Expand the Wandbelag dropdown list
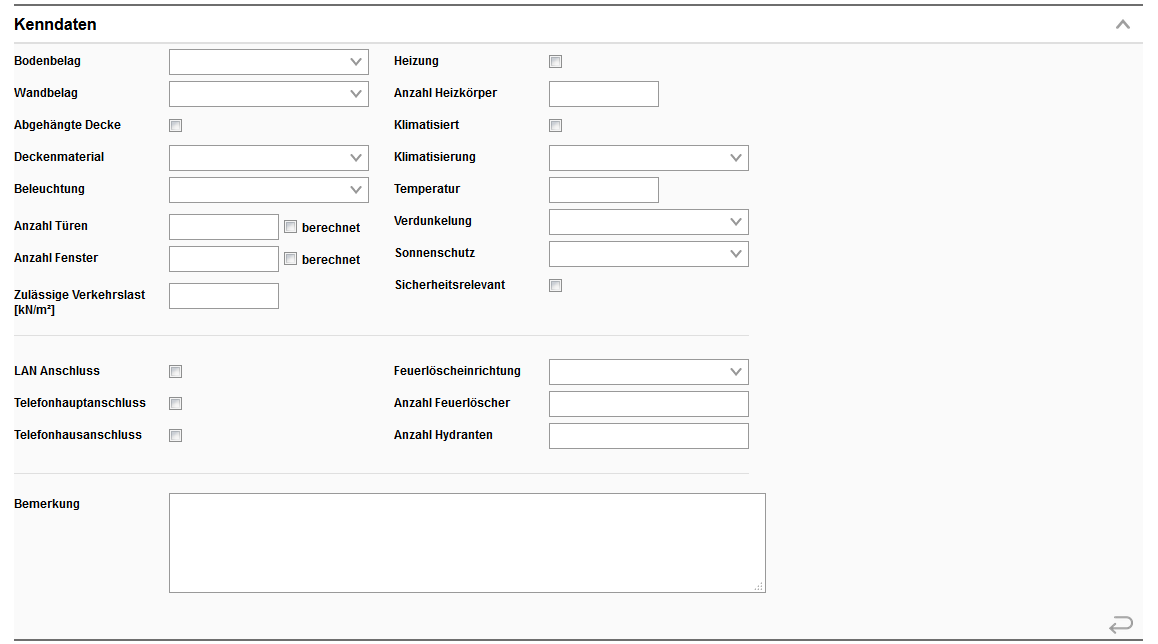This screenshot has width=1158, height=644. [x=269, y=94]
